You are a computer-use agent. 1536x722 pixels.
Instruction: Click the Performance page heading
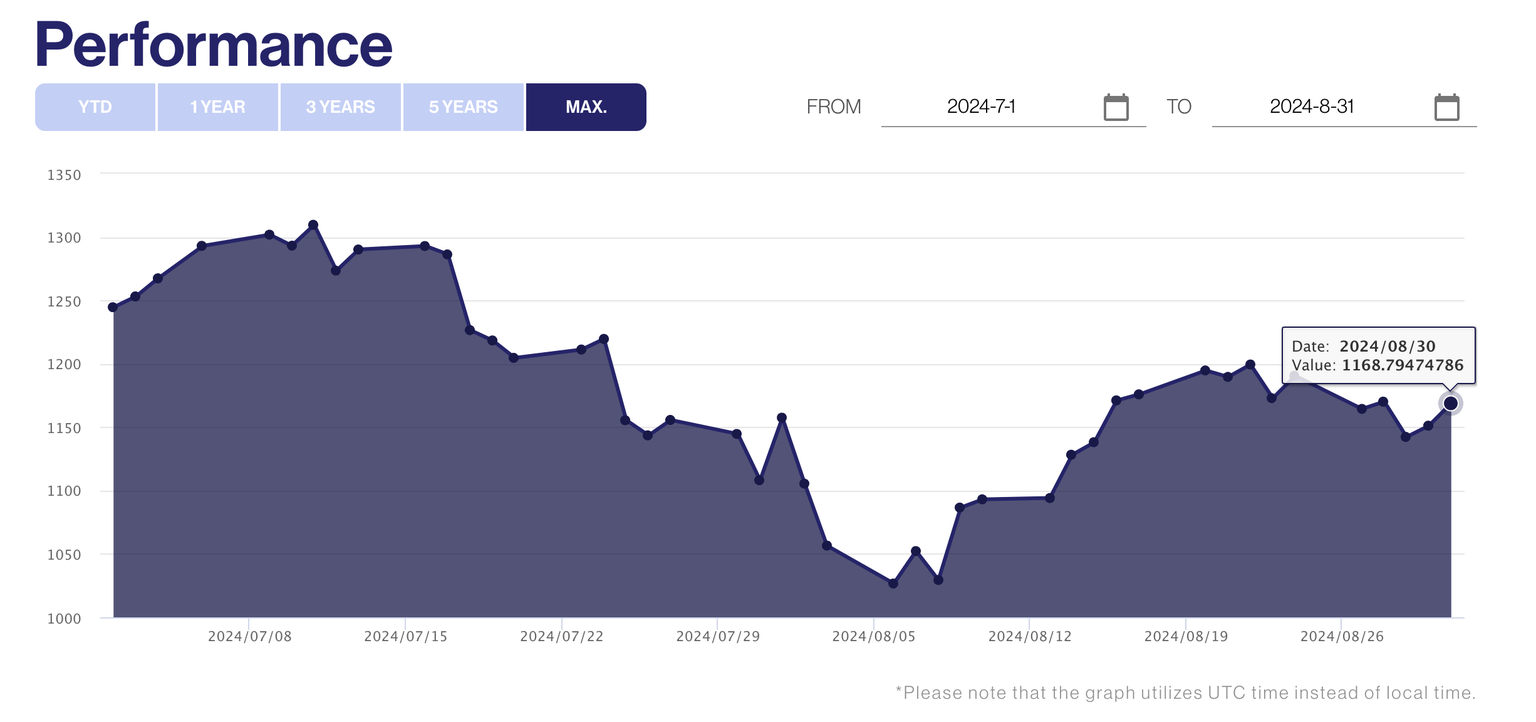(x=214, y=43)
